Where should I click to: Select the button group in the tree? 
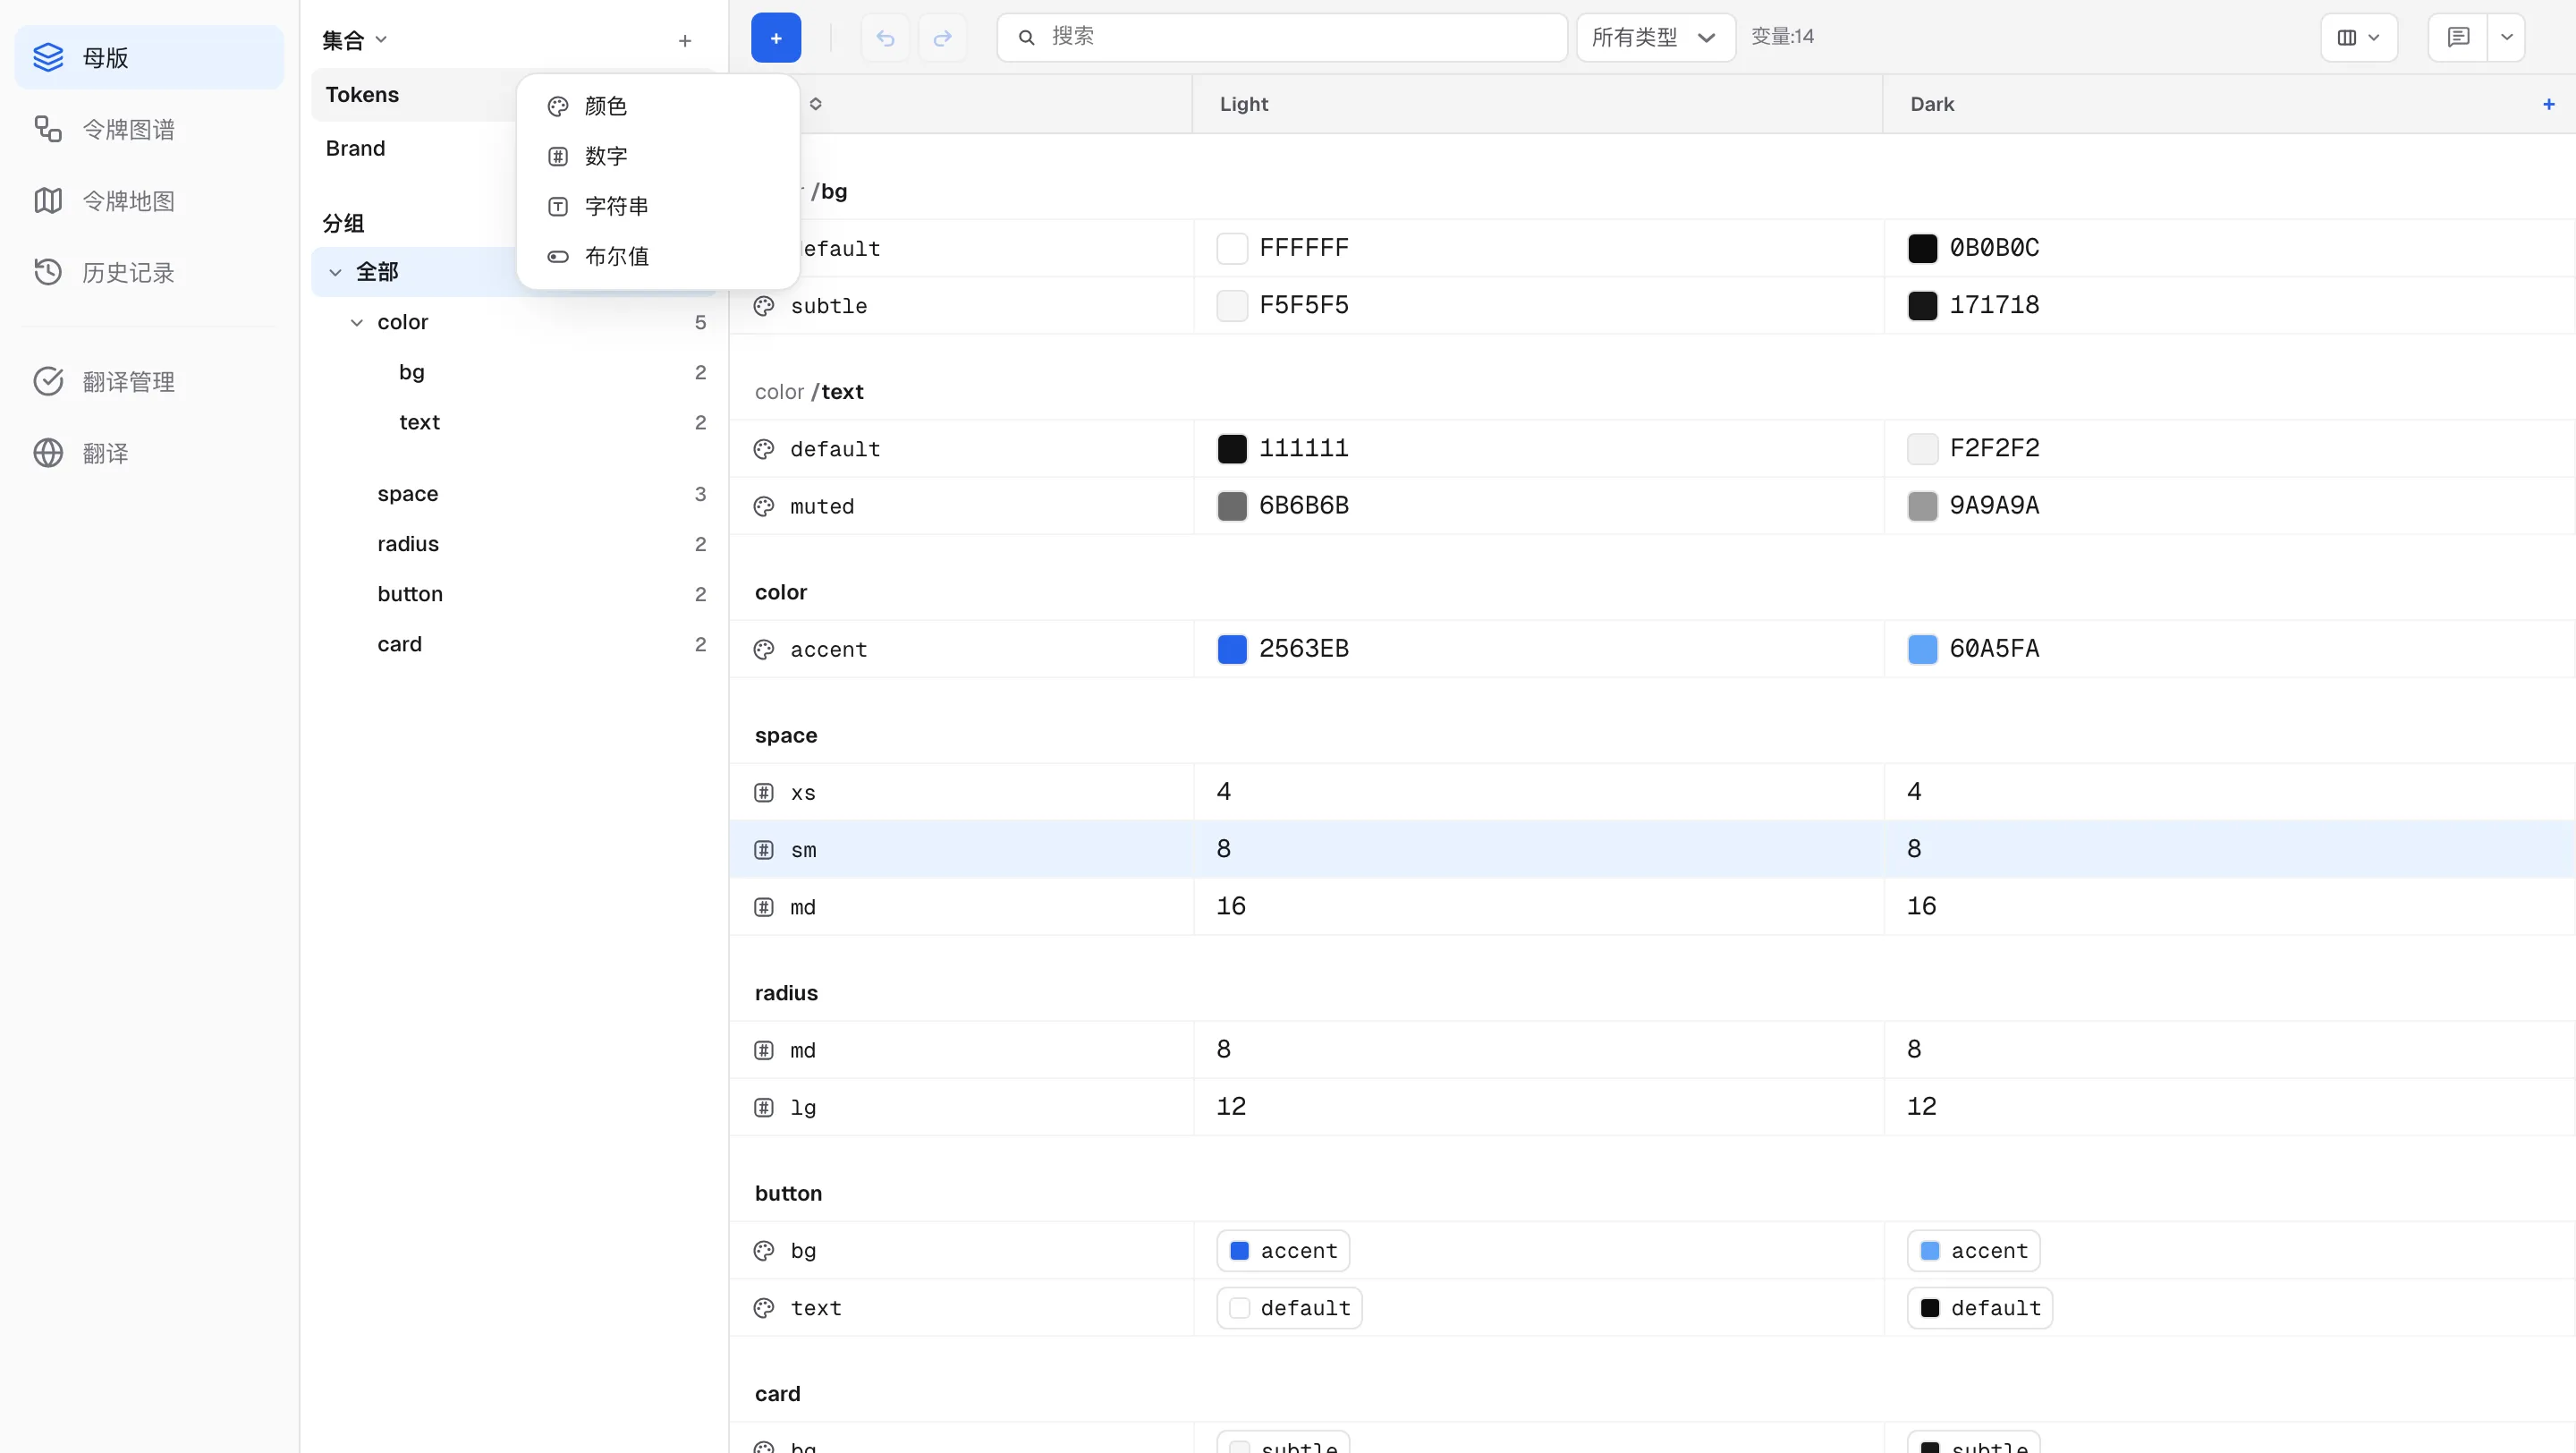514,594
